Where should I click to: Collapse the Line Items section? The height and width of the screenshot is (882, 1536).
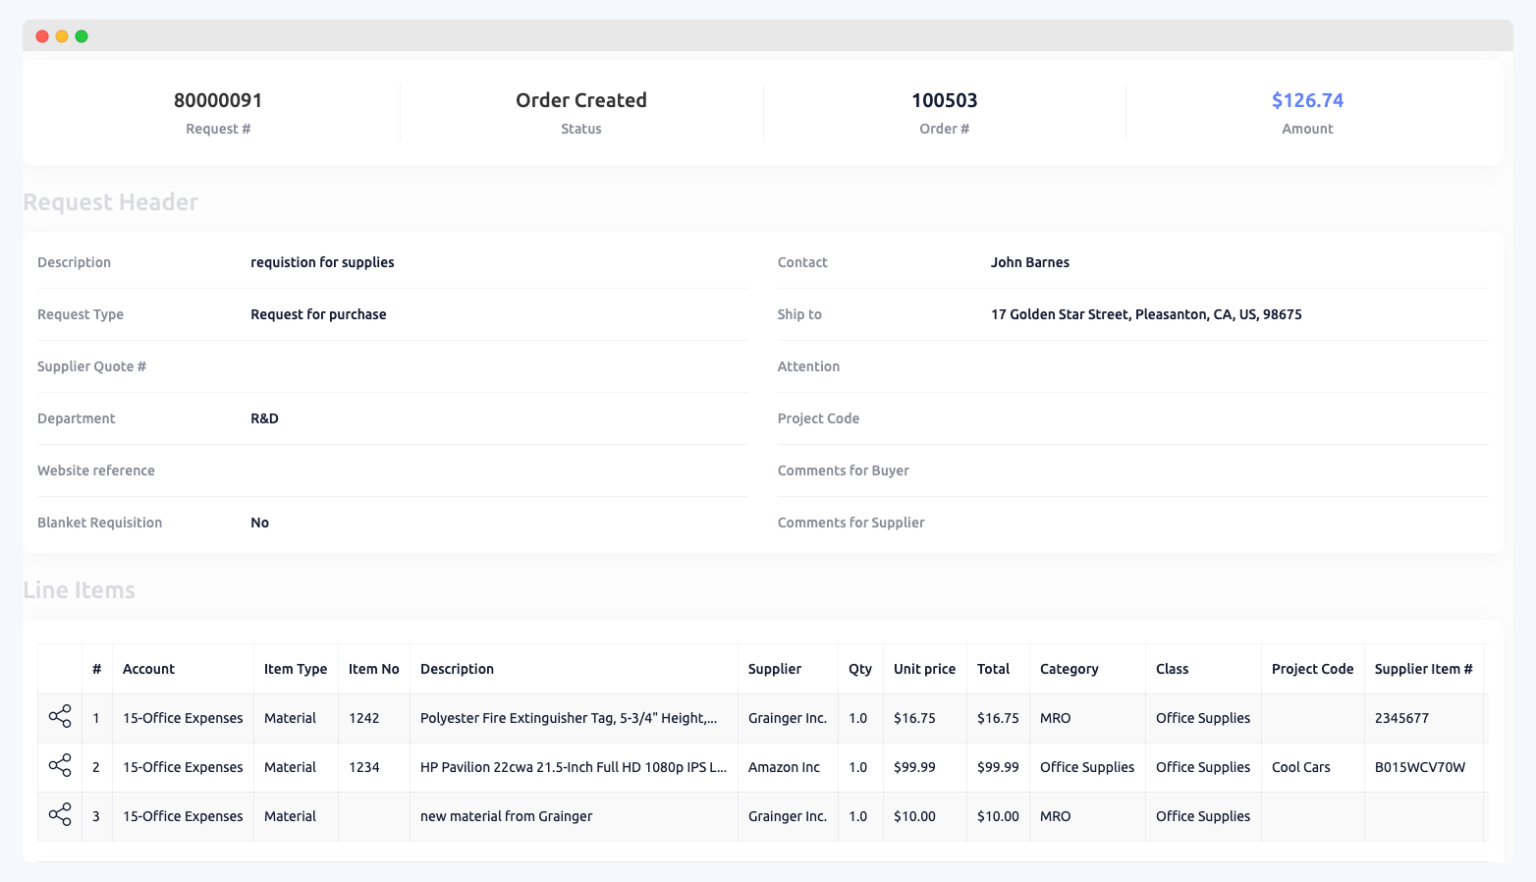pos(79,590)
